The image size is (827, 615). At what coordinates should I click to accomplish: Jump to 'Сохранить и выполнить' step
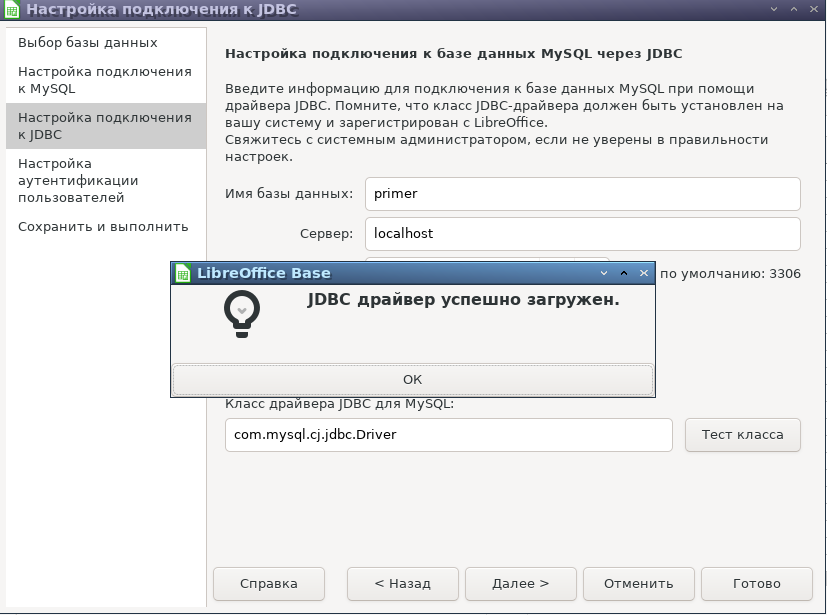coord(105,227)
